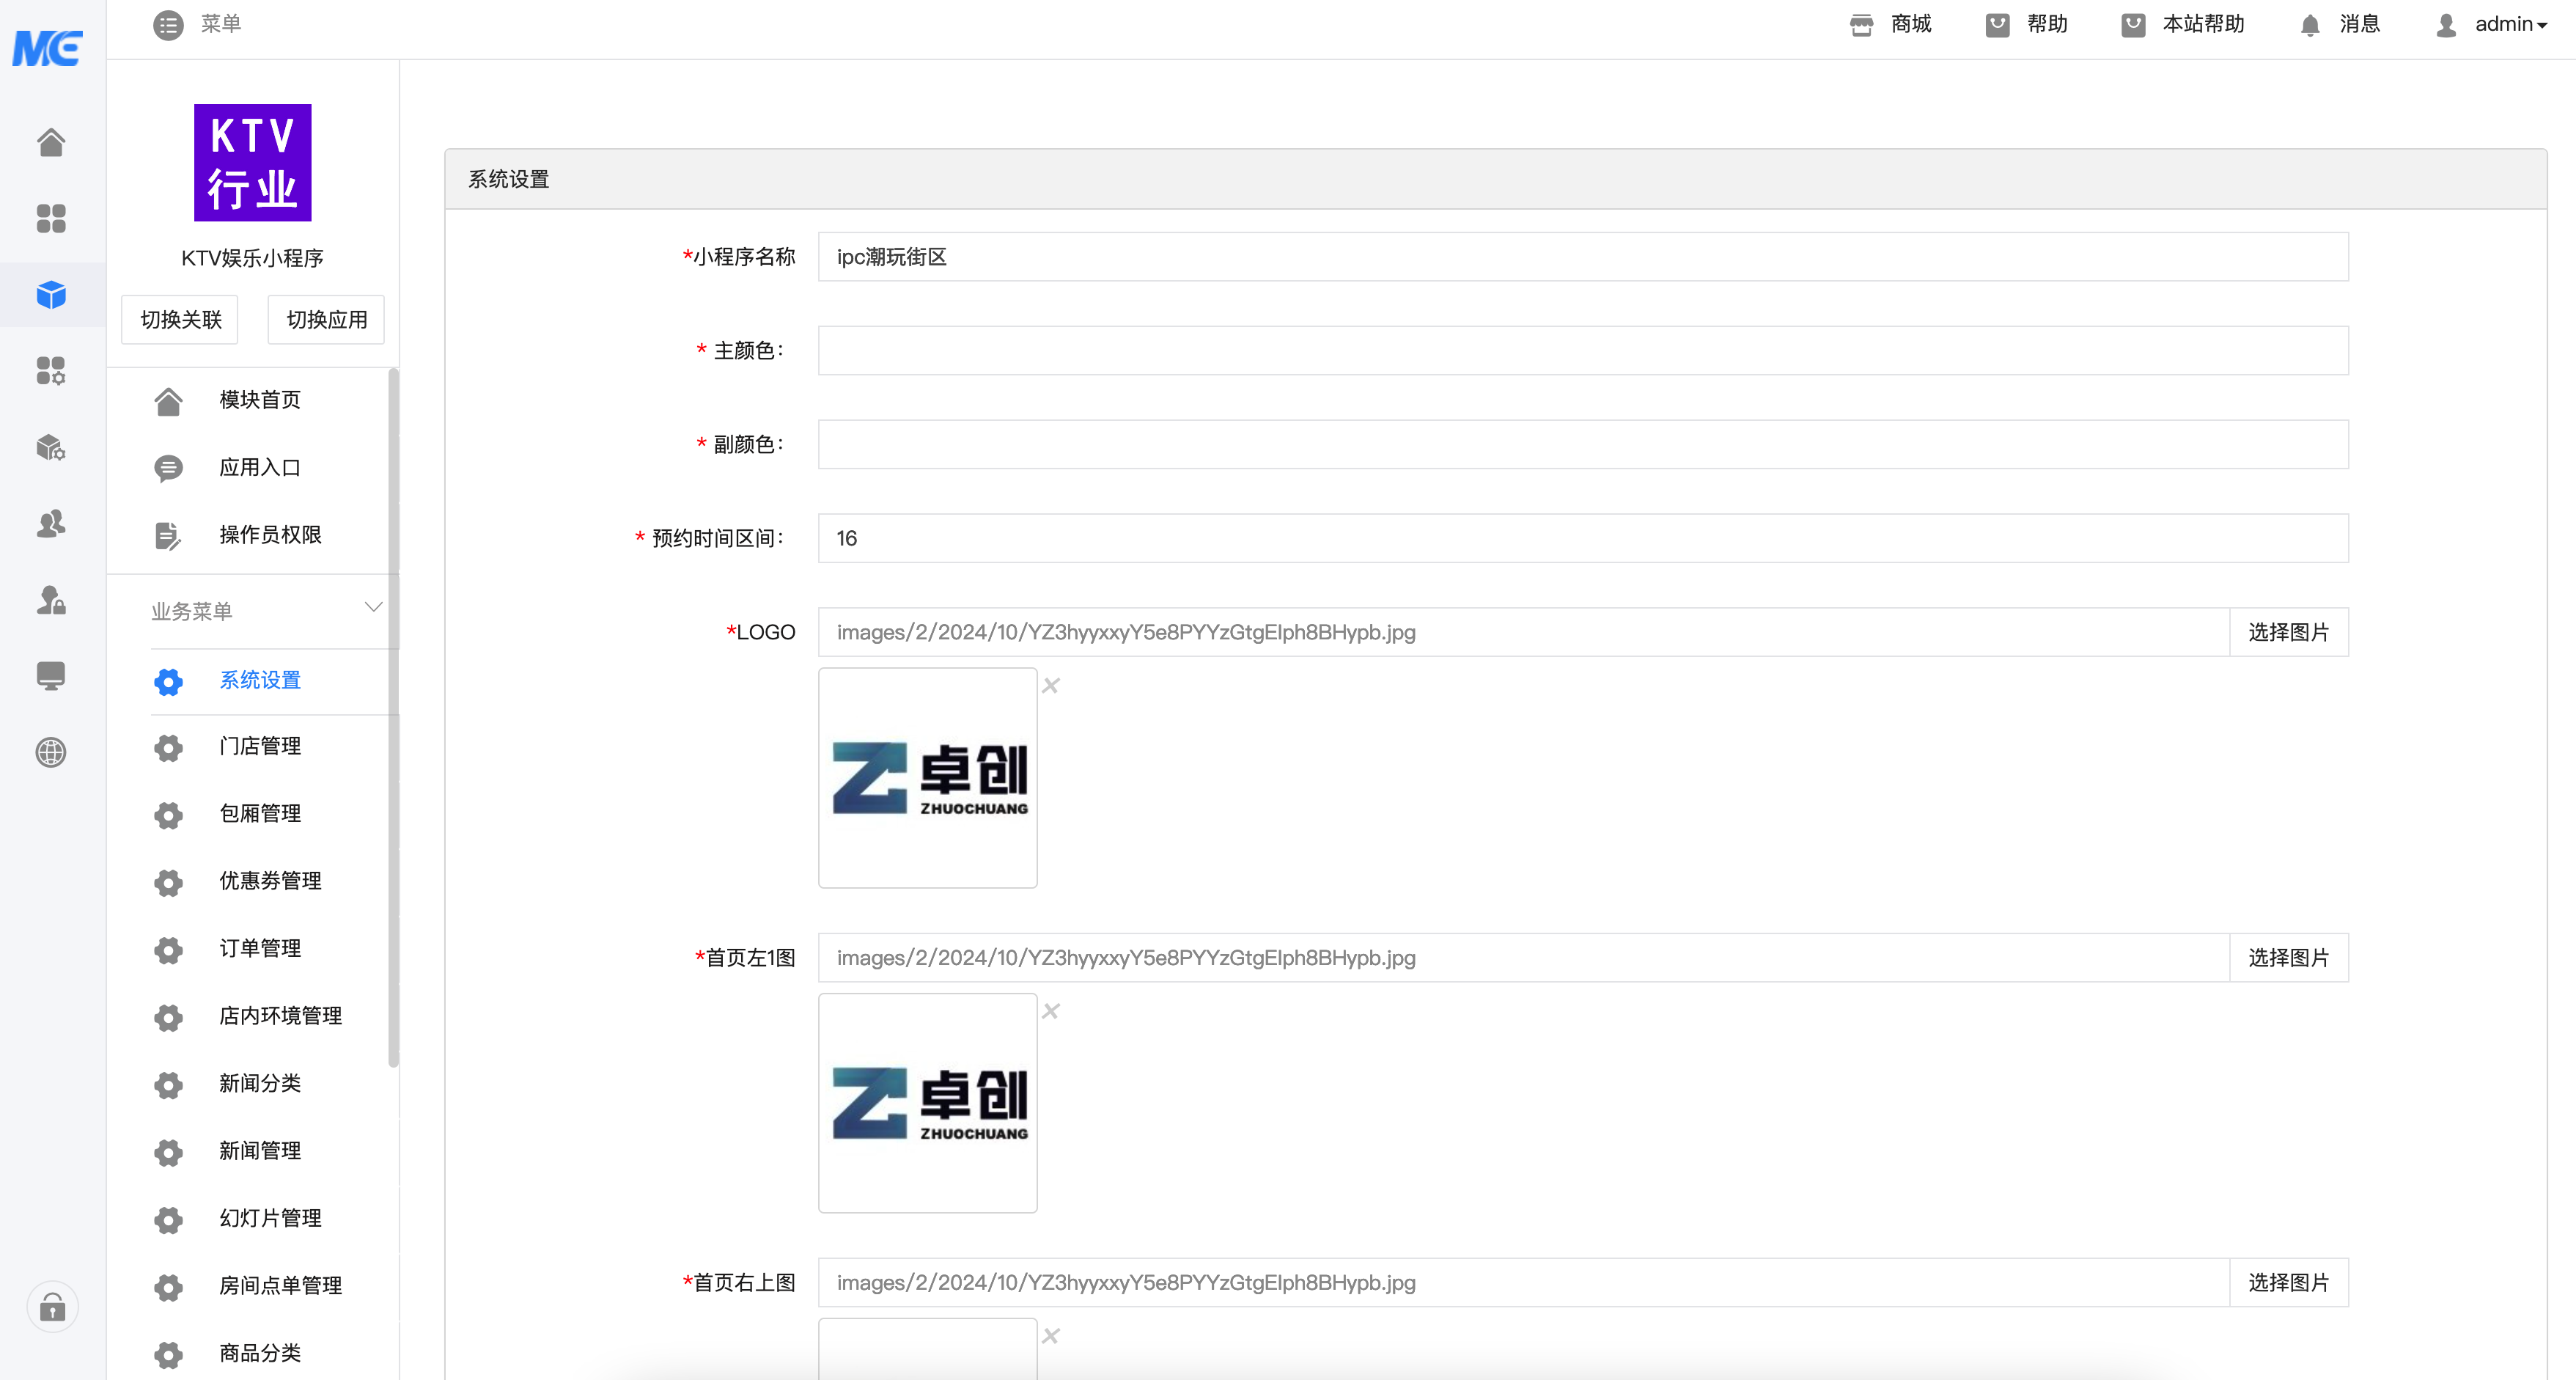Image resolution: width=2576 pixels, height=1380 pixels.
Task: Focus the 小程序名称 input field
Action: pos(1583,257)
